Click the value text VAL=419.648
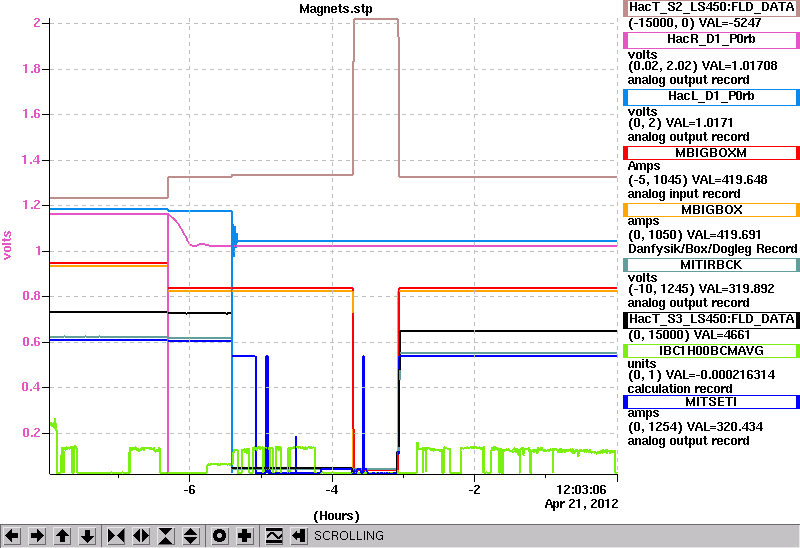 coord(730,180)
